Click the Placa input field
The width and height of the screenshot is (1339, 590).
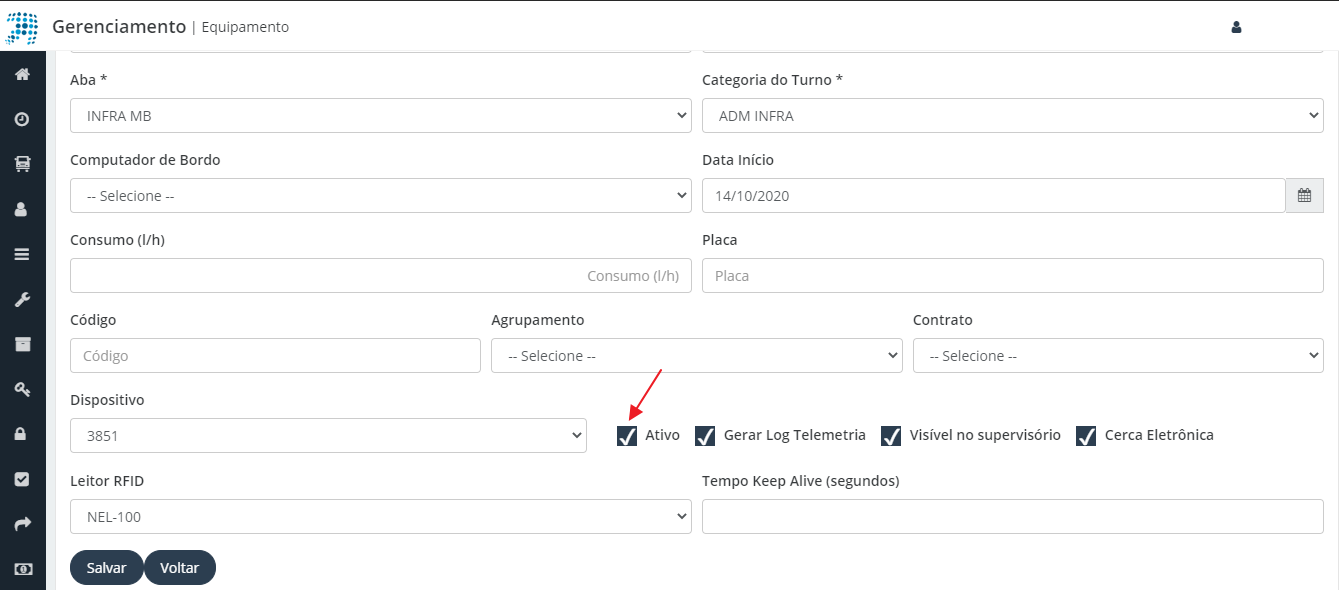(x=1013, y=276)
